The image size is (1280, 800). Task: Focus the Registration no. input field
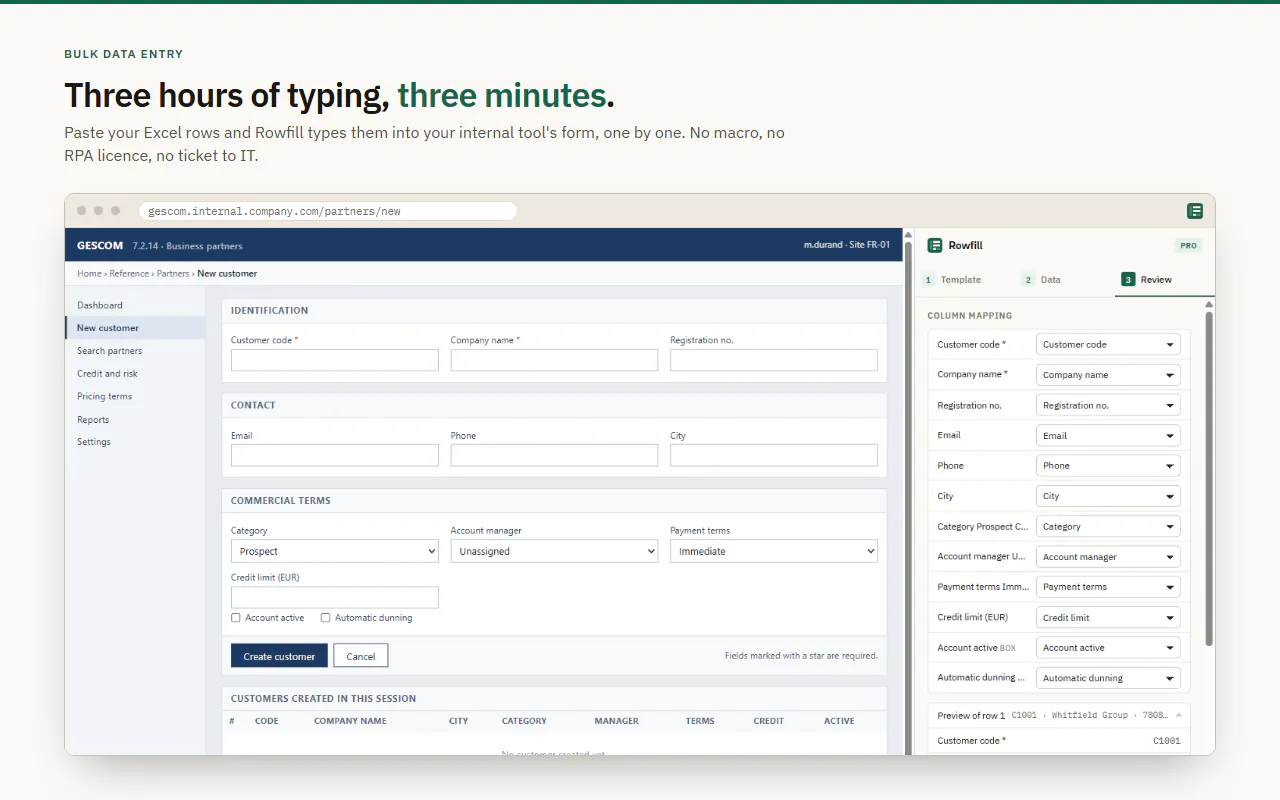coord(774,360)
